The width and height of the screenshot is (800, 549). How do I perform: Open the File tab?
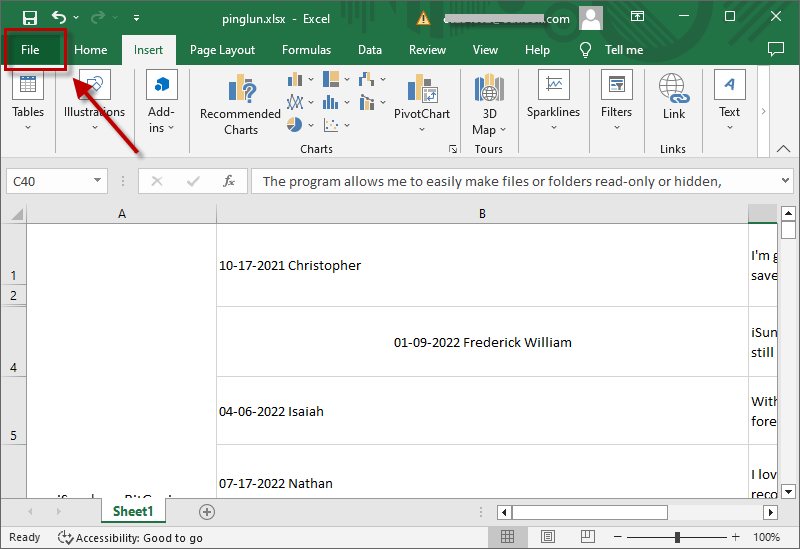point(30,49)
